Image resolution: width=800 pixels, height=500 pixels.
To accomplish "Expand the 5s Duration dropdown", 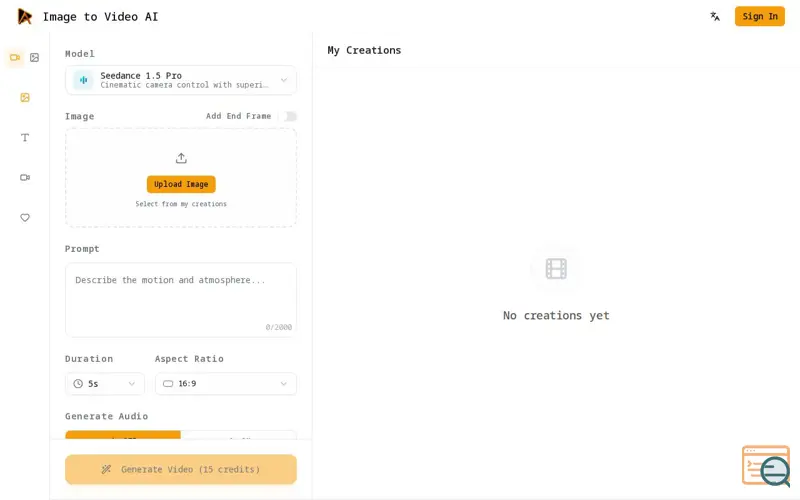I will click(105, 384).
